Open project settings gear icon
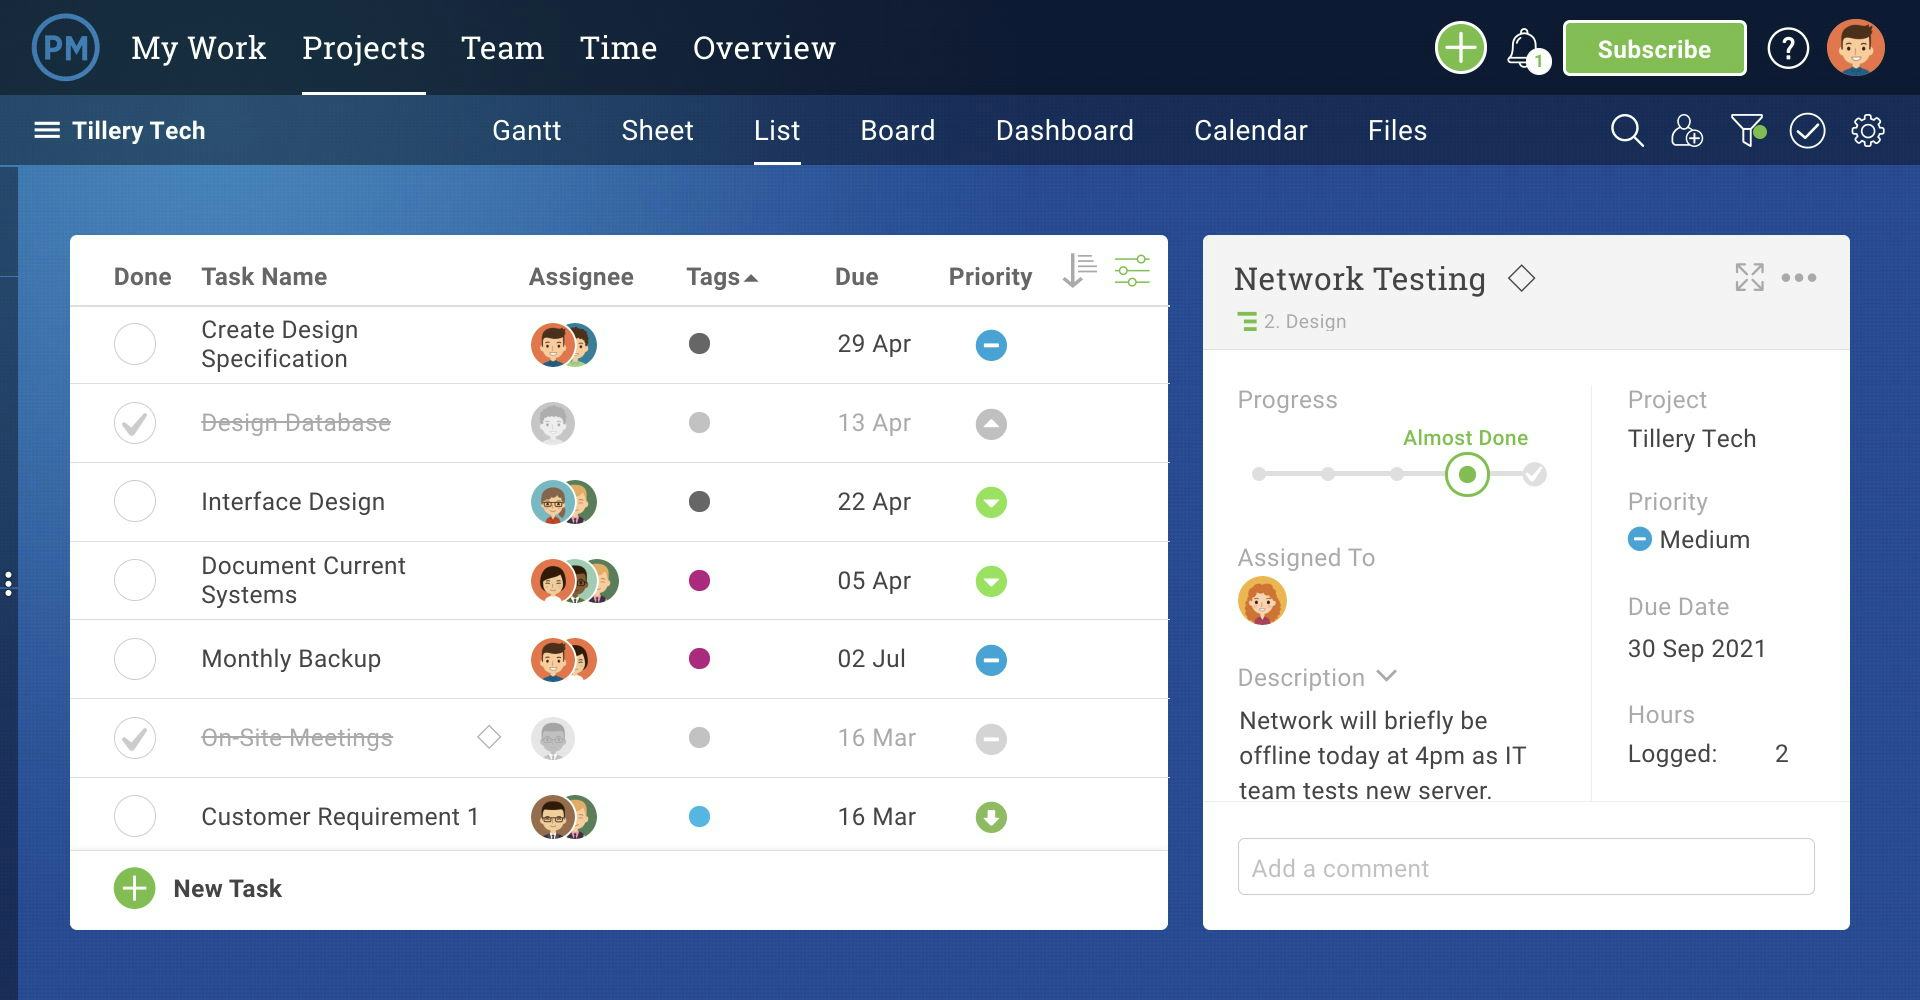The width and height of the screenshot is (1920, 1000). (x=1867, y=131)
